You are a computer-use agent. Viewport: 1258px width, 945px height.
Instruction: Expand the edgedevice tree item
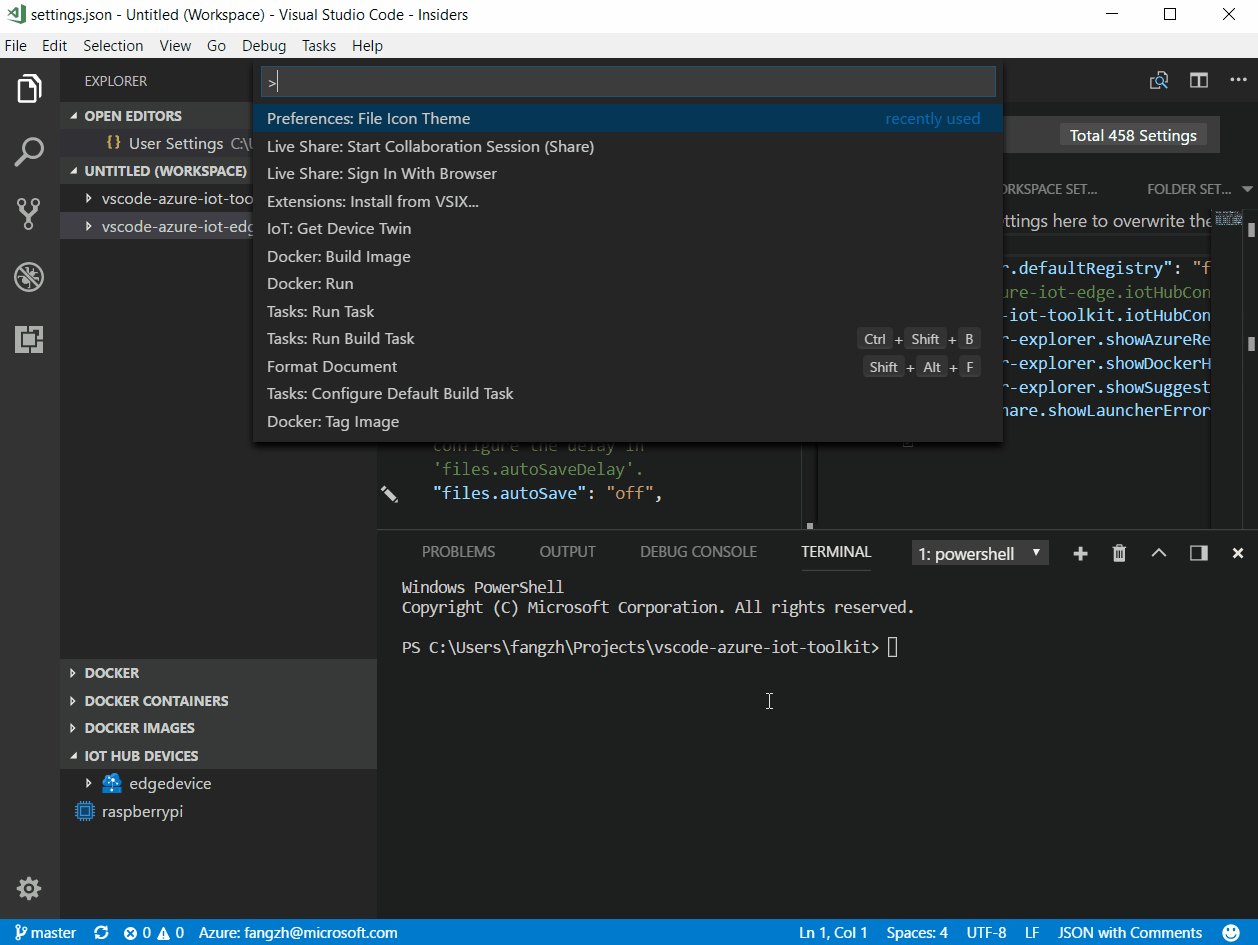click(x=88, y=783)
